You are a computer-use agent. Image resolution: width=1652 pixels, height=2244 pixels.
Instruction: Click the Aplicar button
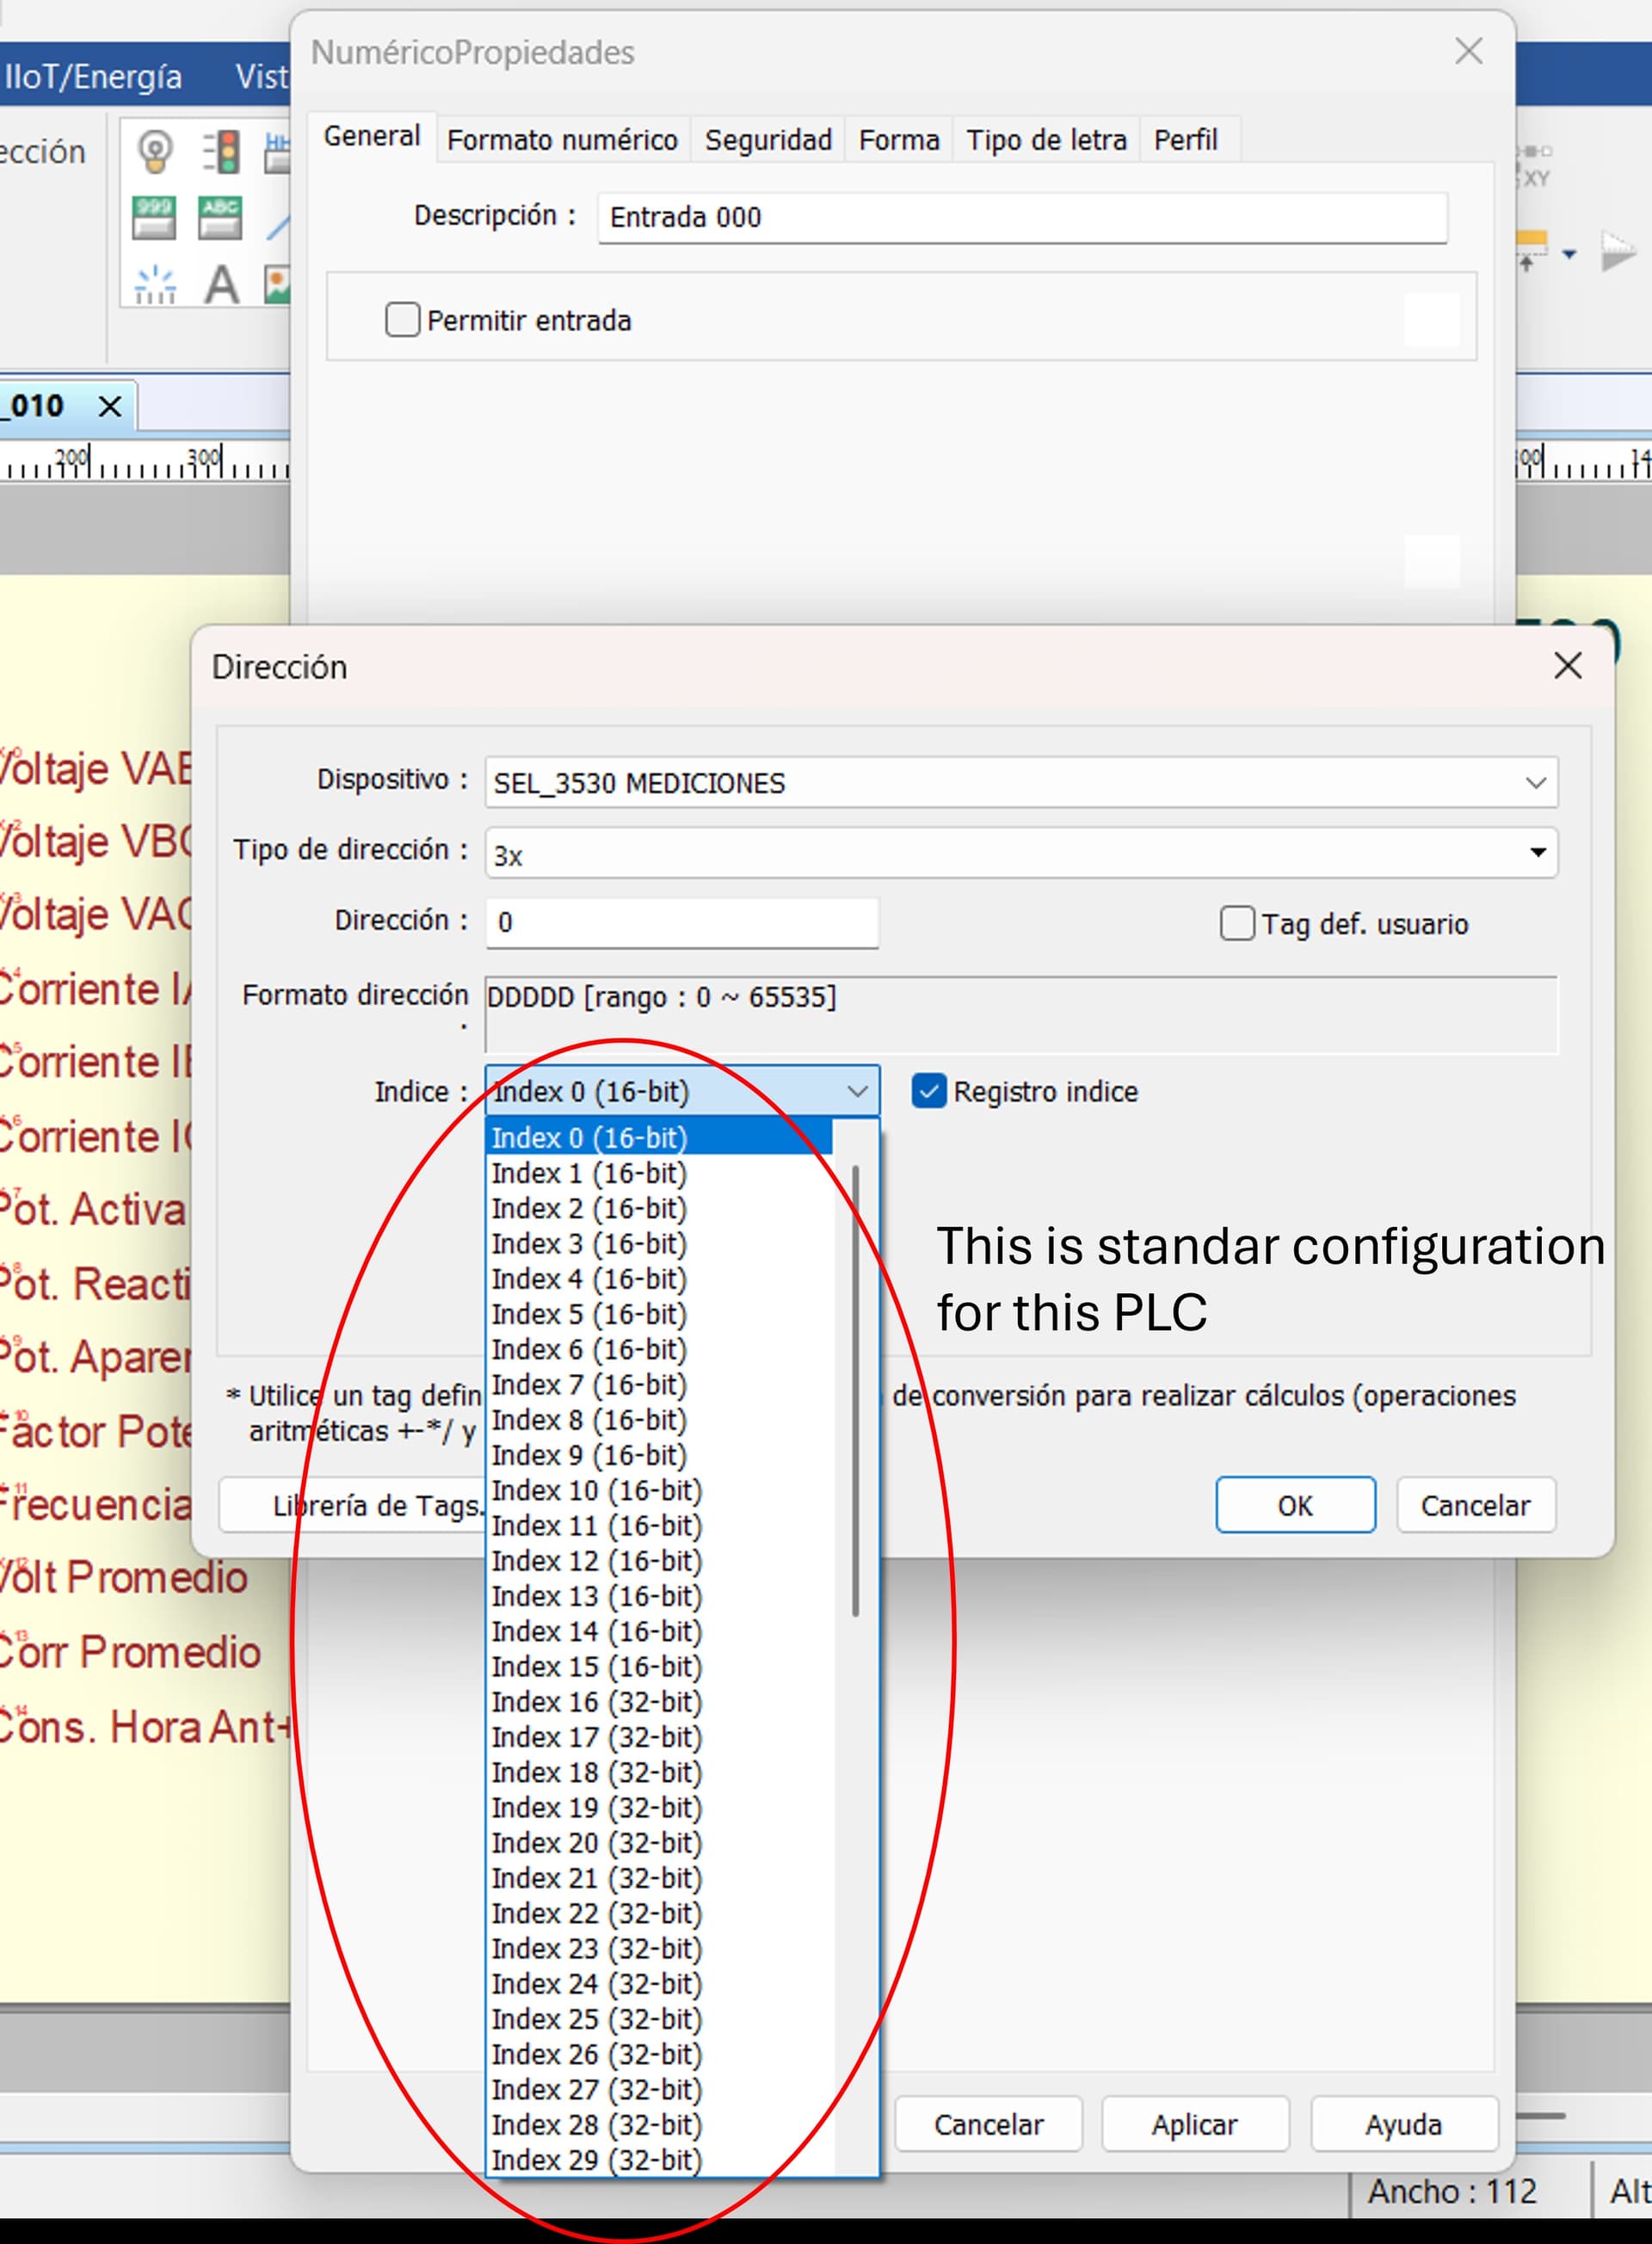click(x=1194, y=2125)
